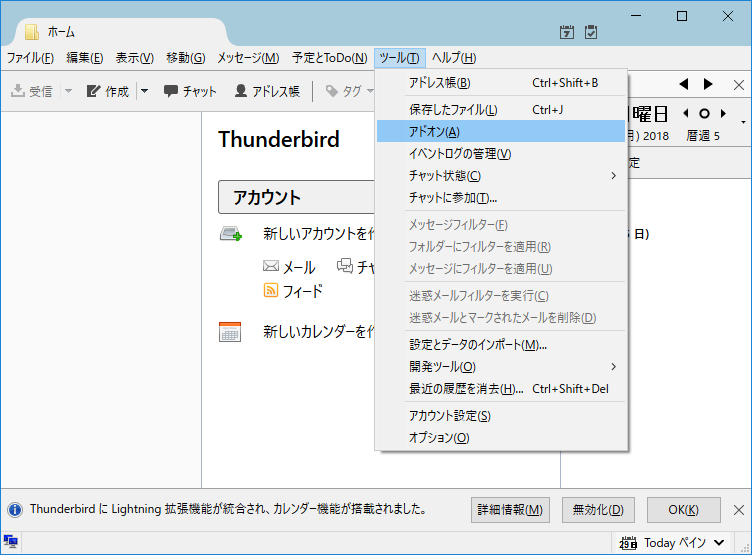
Task: Click the 受信 download icon
Action: (17, 91)
